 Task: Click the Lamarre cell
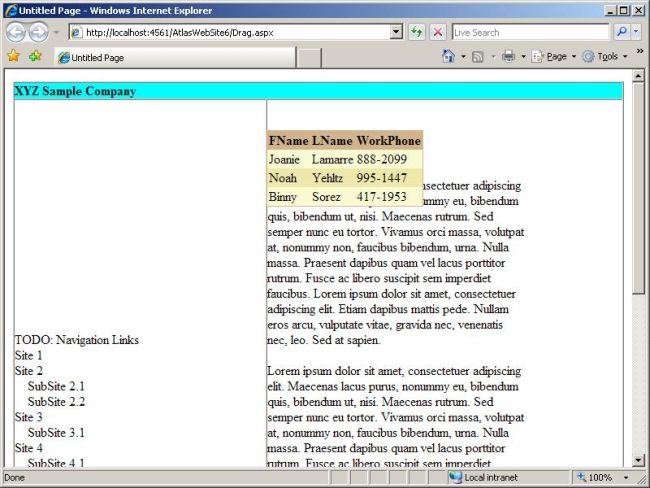(332, 159)
